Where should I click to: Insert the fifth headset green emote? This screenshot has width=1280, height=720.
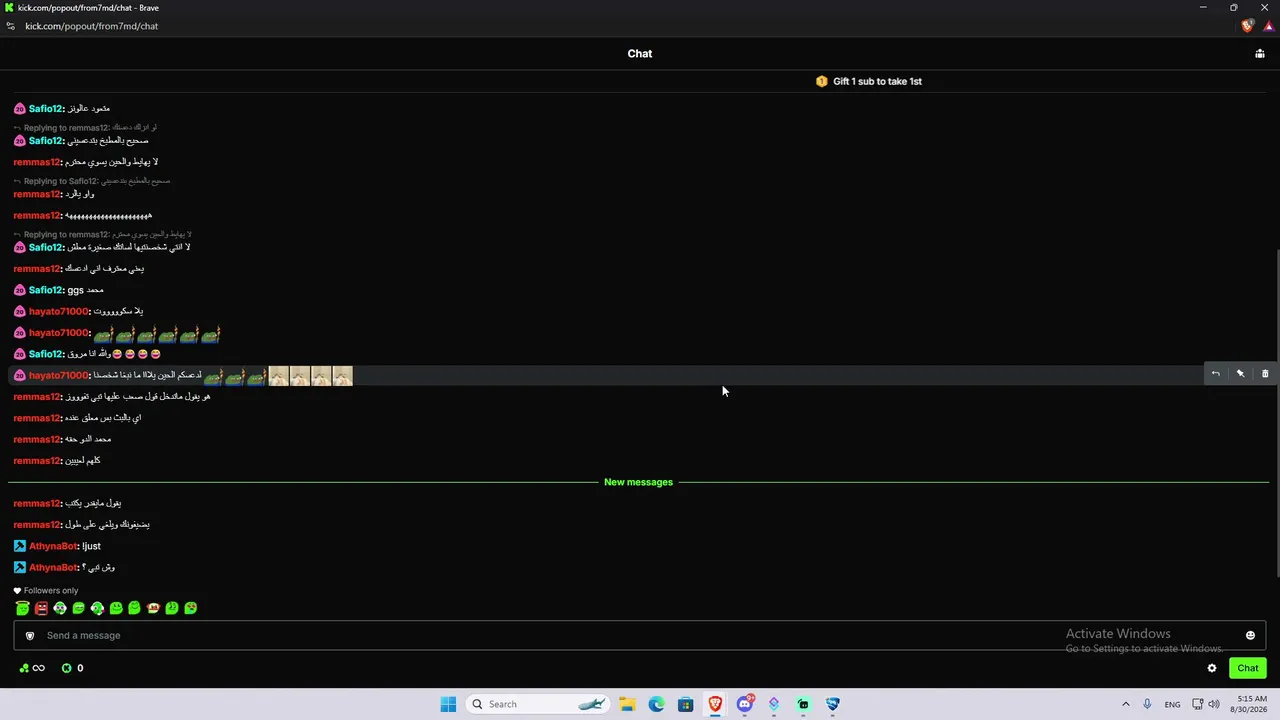point(97,608)
